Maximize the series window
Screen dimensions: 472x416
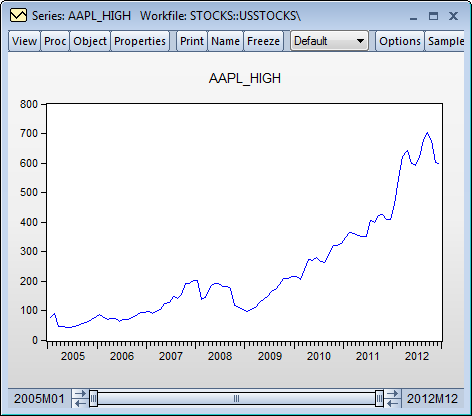click(x=433, y=16)
